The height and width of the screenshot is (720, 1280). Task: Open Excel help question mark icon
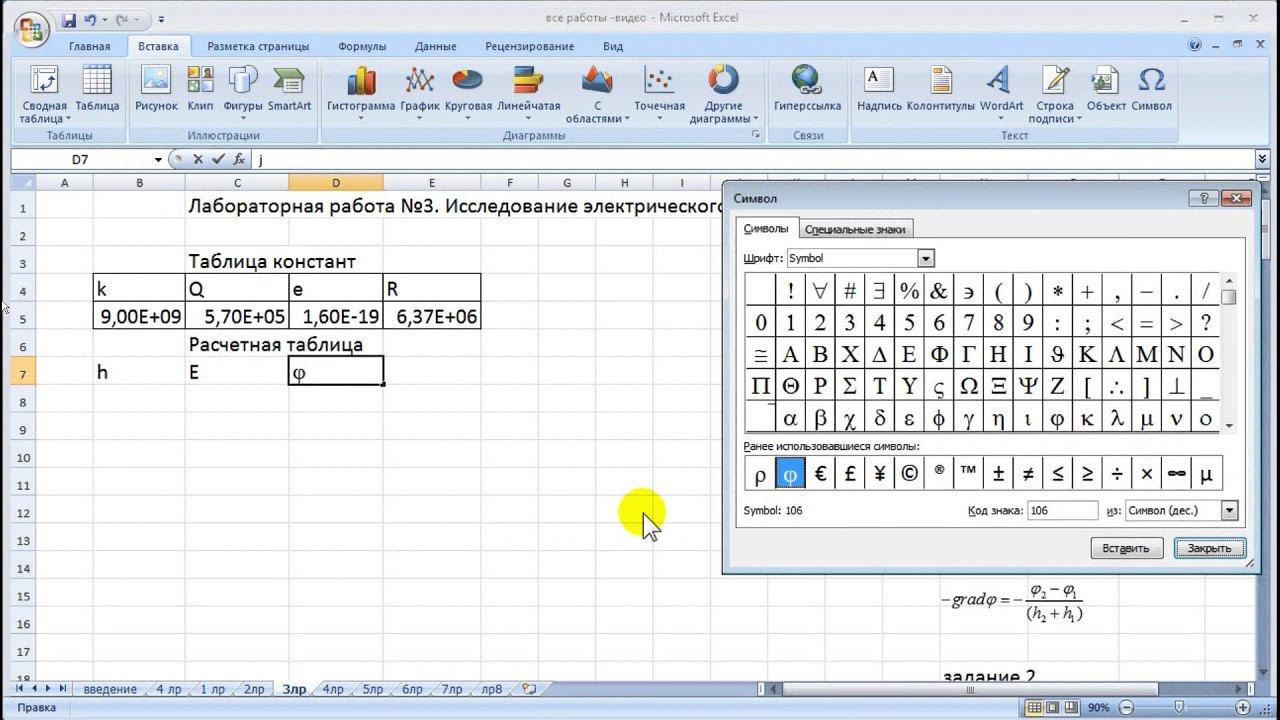[1195, 45]
